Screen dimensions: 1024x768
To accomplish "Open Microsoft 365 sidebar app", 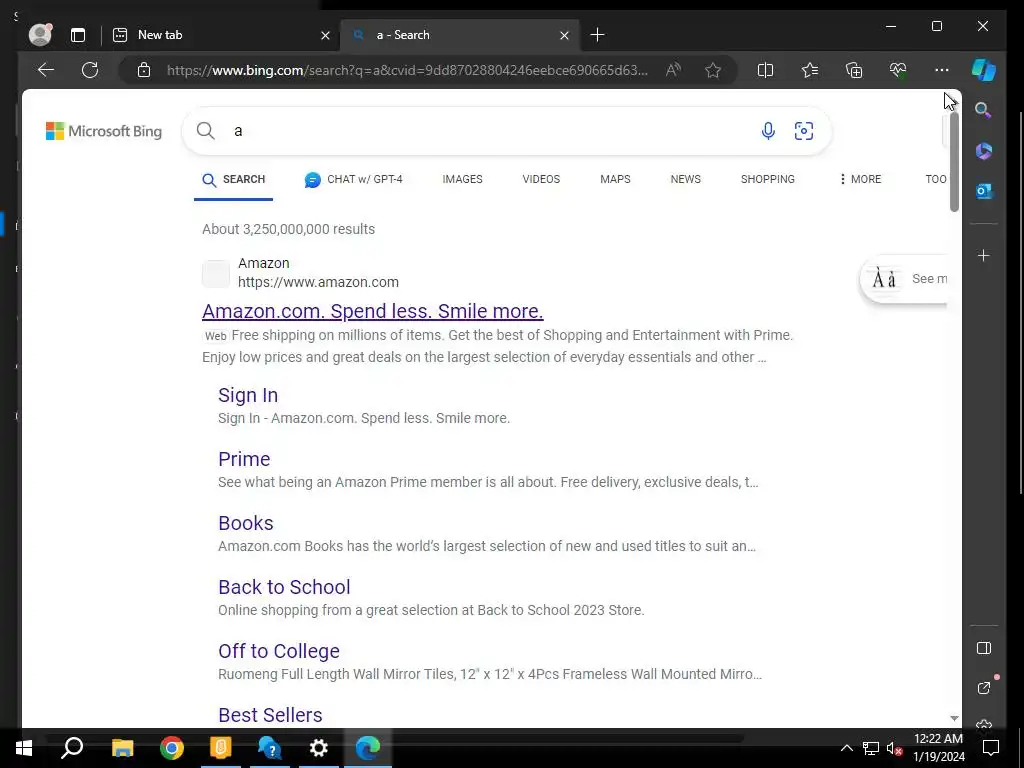I will [984, 151].
